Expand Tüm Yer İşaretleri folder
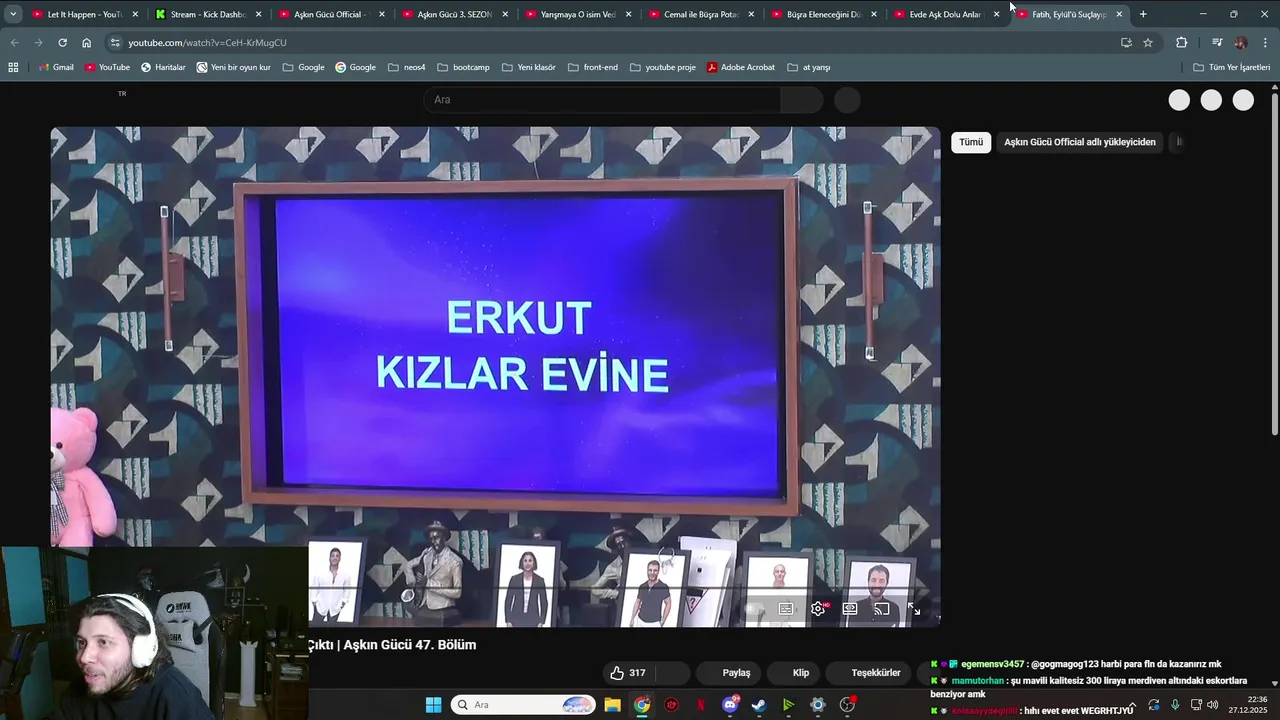This screenshot has height=720, width=1280. pyautogui.click(x=1231, y=67)
